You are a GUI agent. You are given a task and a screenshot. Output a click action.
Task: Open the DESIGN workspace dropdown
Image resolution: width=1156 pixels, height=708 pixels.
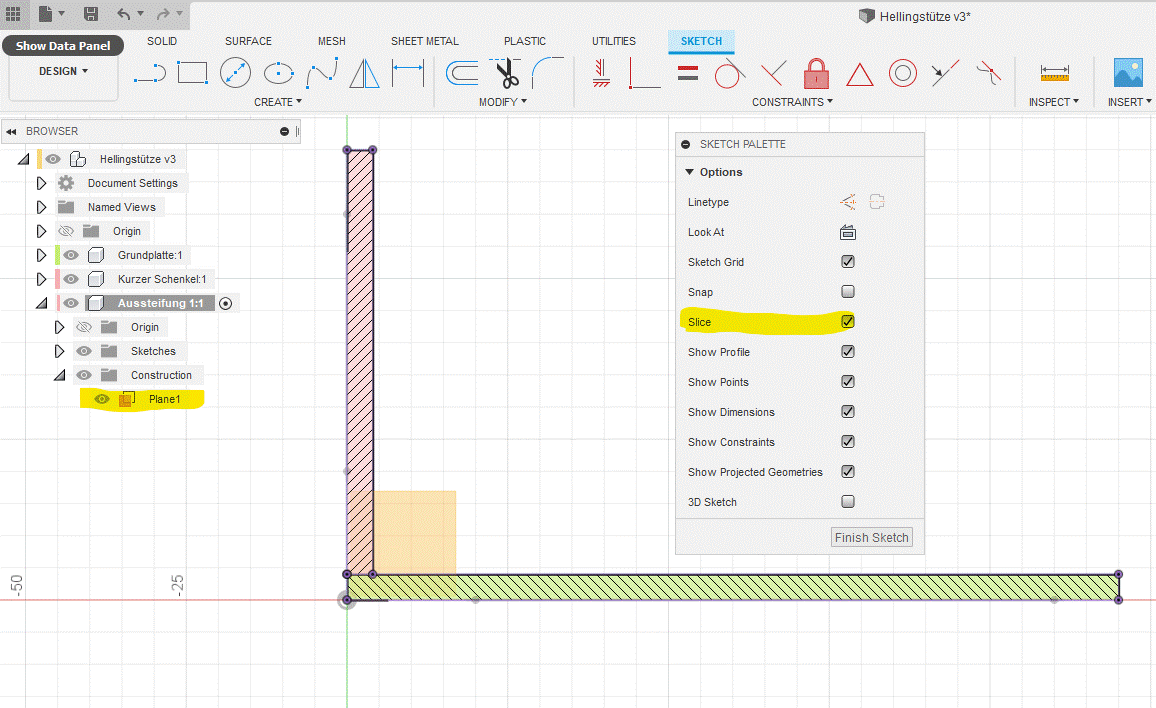[64, 71]
